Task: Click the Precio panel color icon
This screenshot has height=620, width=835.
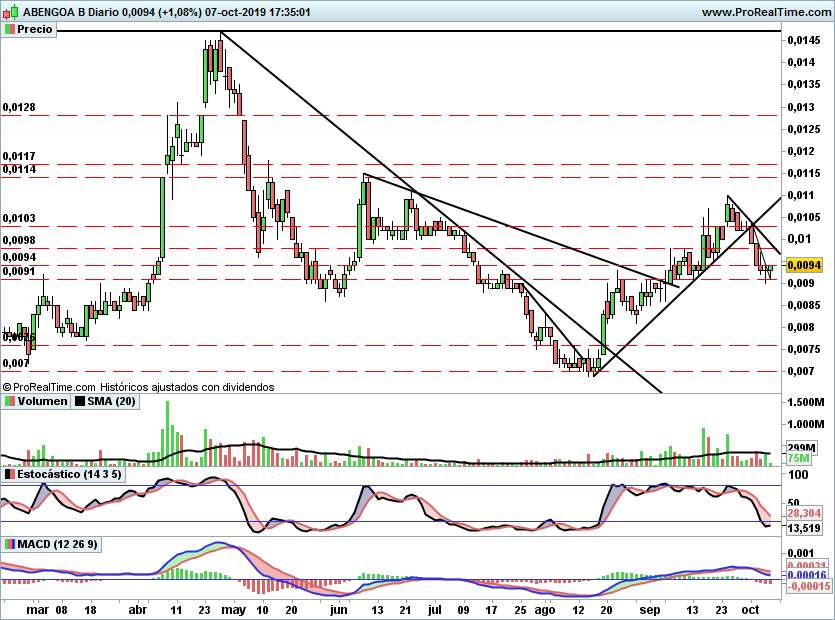Action: pos(9,29)
